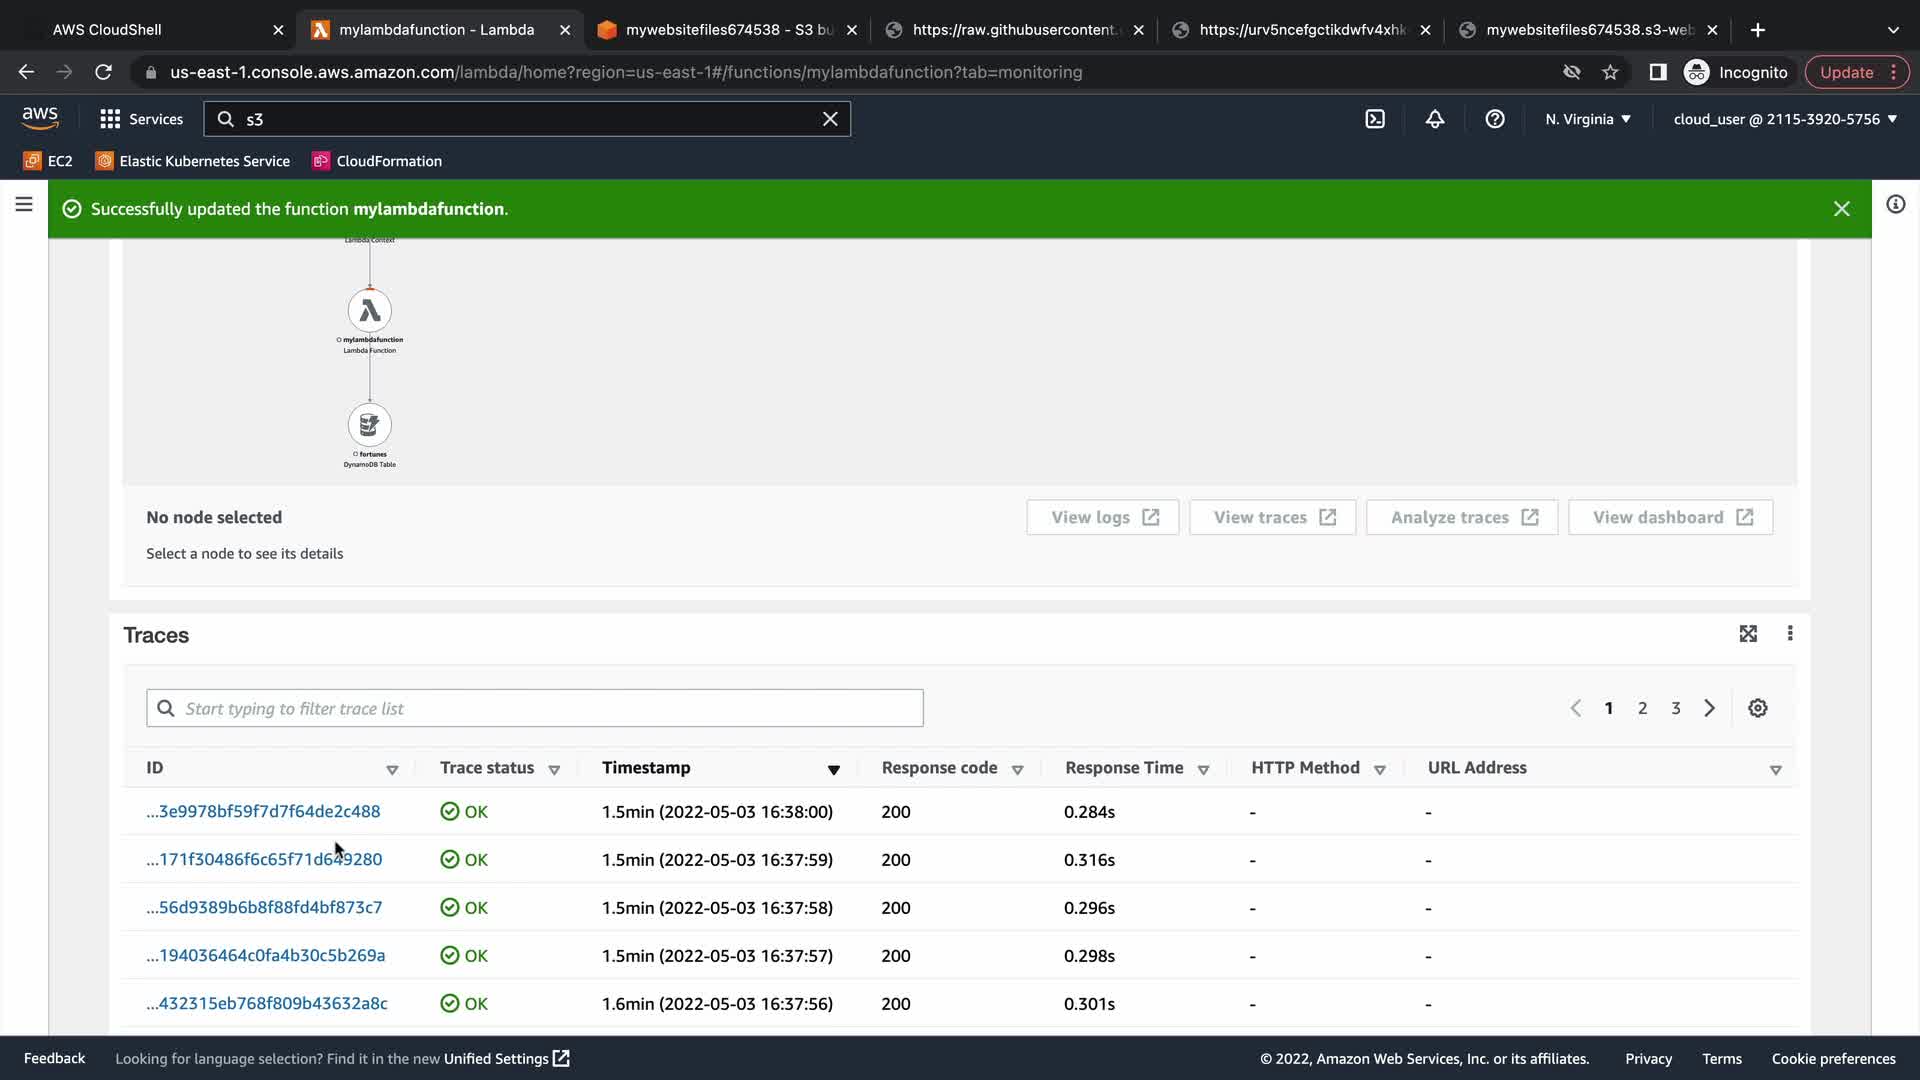Screen dimensions: 1920x1080
Task: Open the Traces panel kebab menu
Action: coord(1790,634)
